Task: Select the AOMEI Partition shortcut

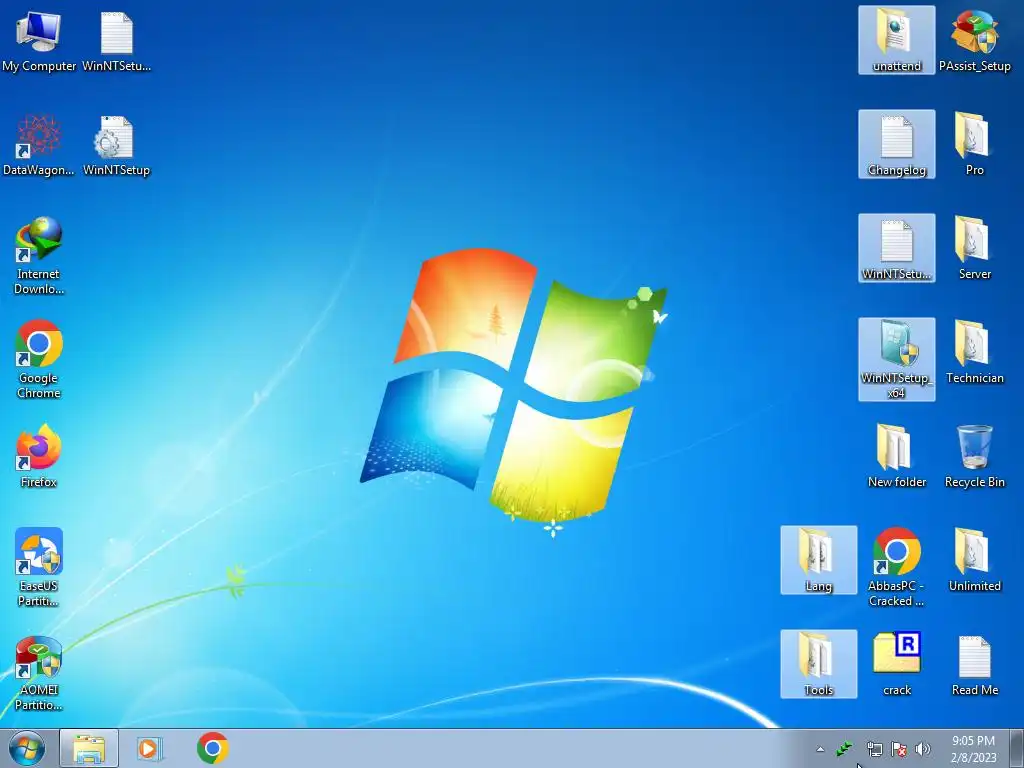Action: click(39, 673)
